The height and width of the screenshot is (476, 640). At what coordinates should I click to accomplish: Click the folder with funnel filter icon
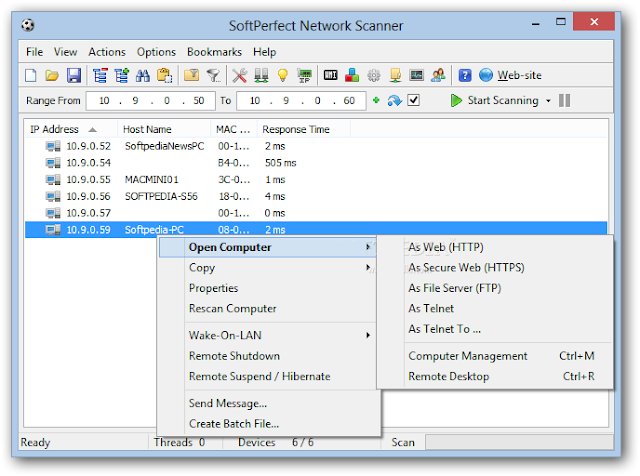click(191, 76)
